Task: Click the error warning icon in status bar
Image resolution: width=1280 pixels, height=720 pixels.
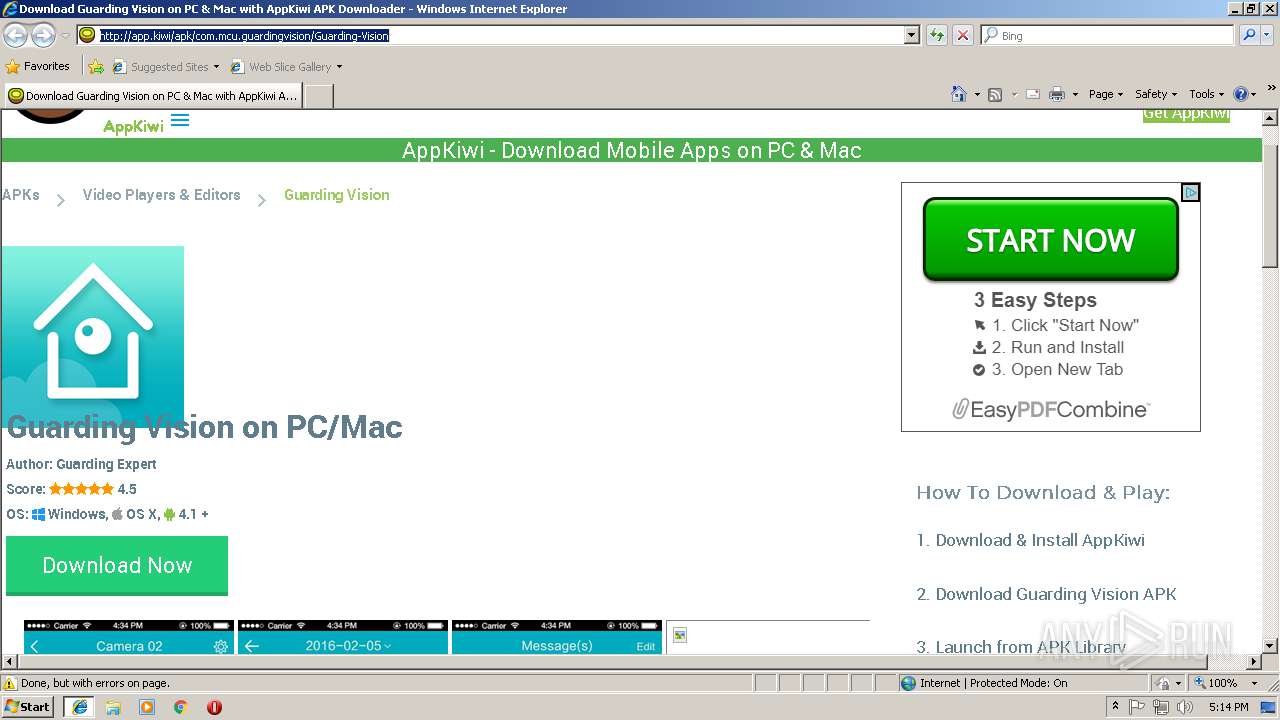Action: 10,683
